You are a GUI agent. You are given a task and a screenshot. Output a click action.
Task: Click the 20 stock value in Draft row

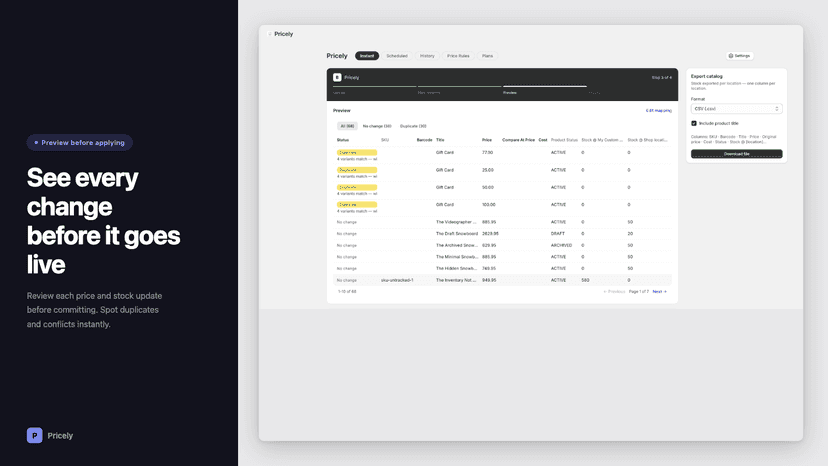(x=630, y=234)
